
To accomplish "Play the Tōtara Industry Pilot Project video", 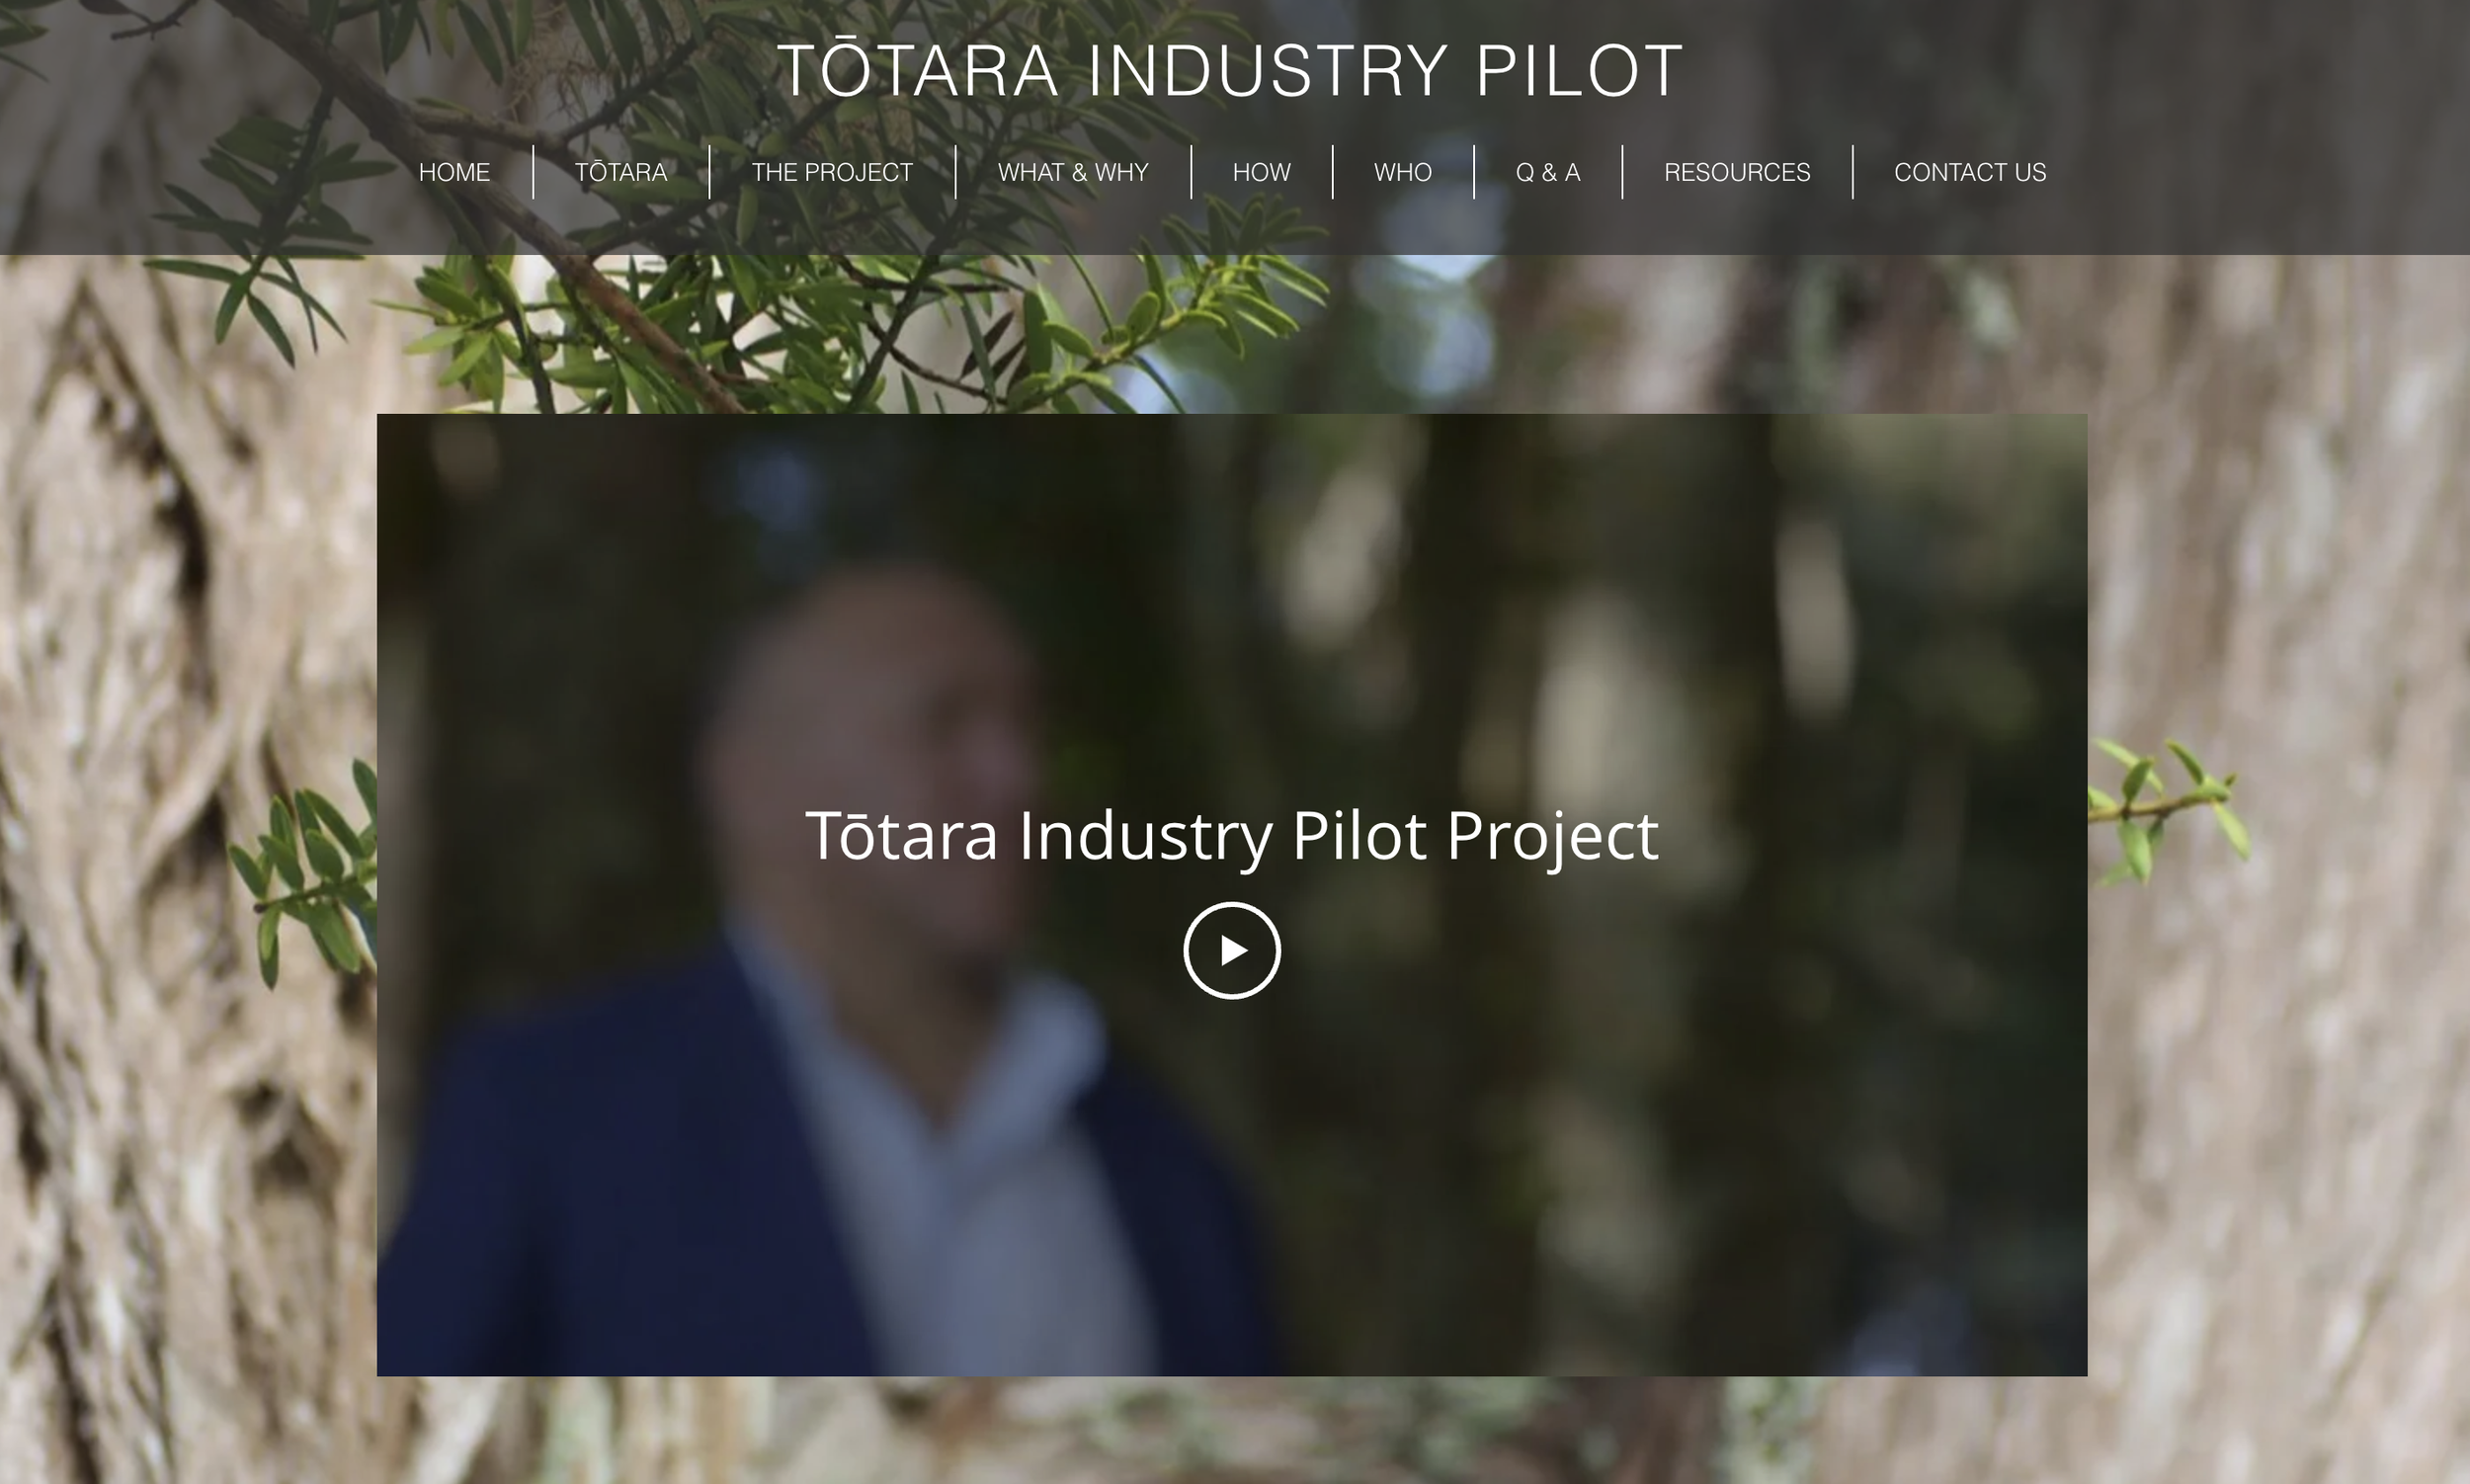I will tap(1232, 950).
